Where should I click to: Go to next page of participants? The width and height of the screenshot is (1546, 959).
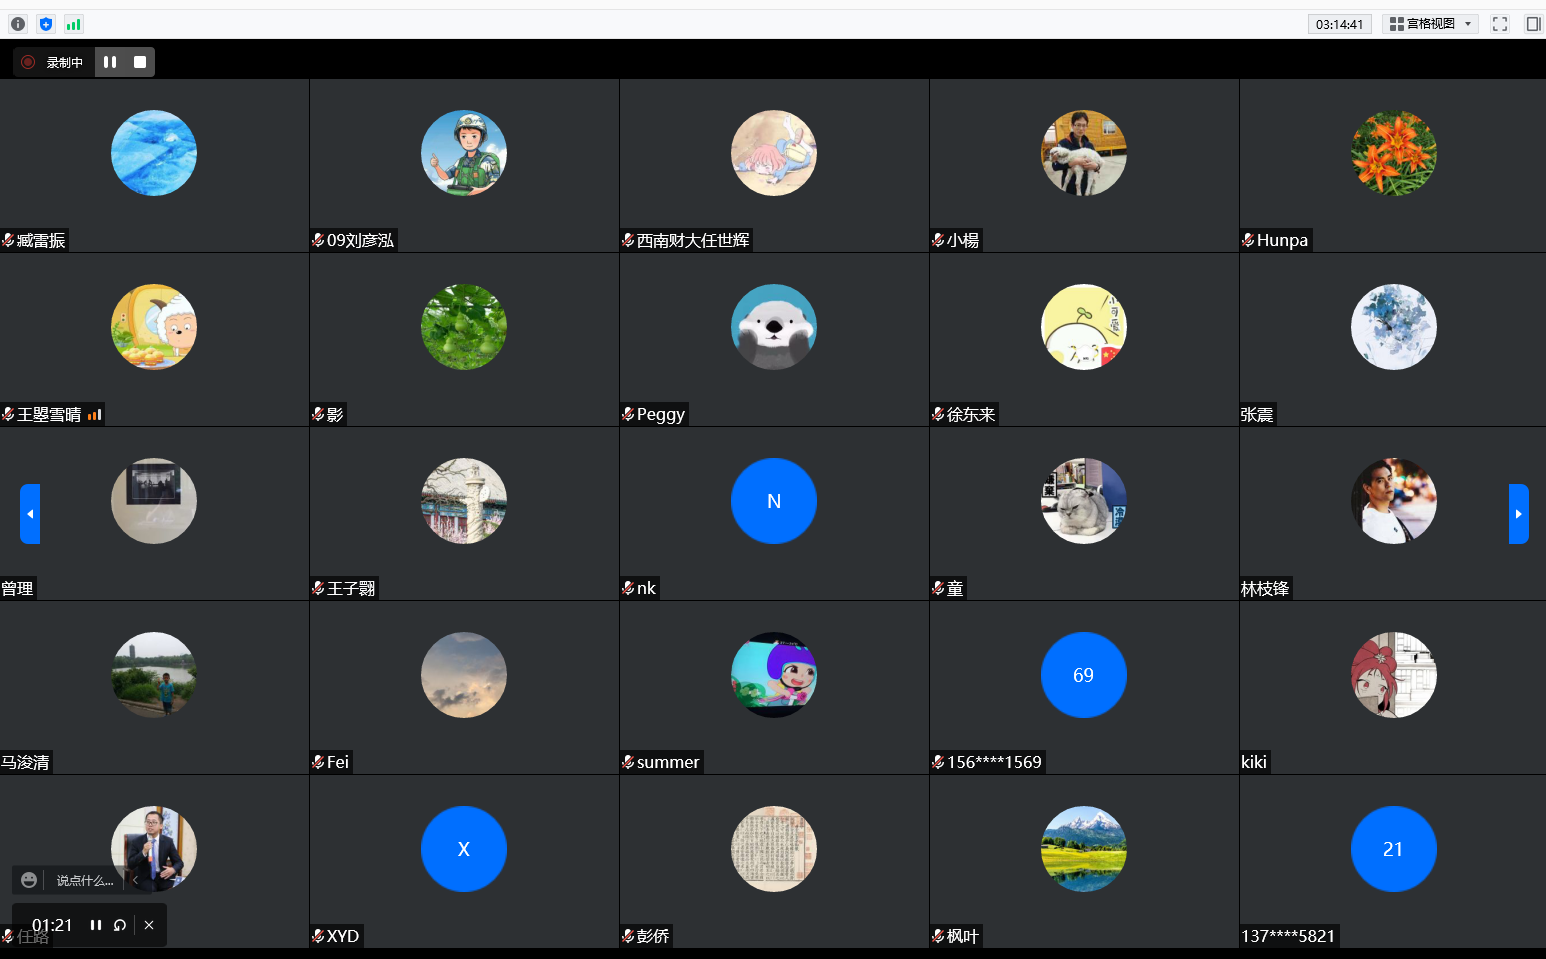coord(1518,514)
